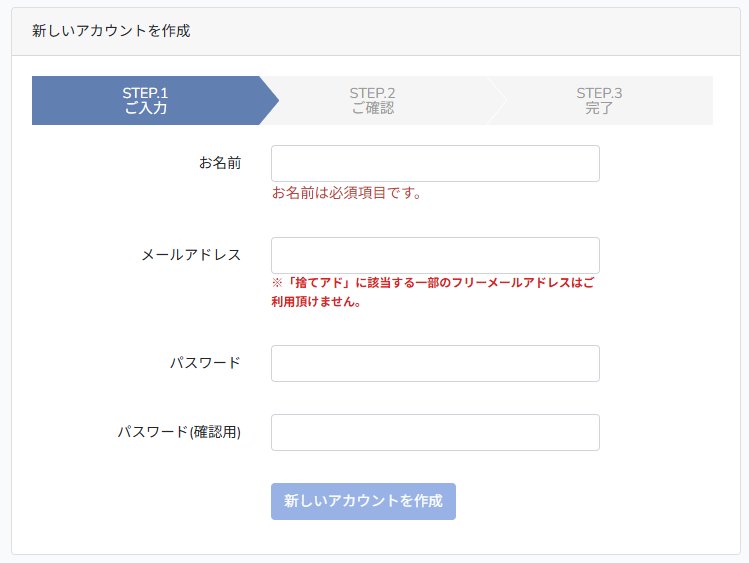
Task: Click the お名前 field label
Action: [x=220, y=163]
